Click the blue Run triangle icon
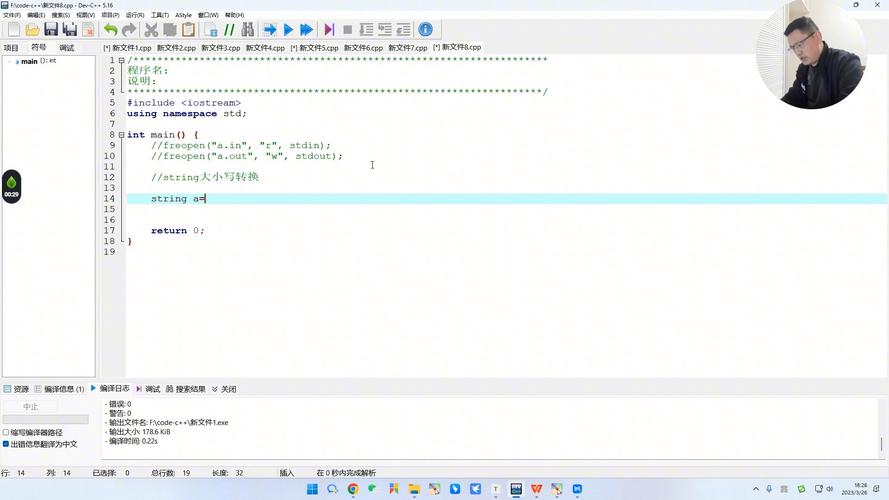889x500 pixels. 288,30
